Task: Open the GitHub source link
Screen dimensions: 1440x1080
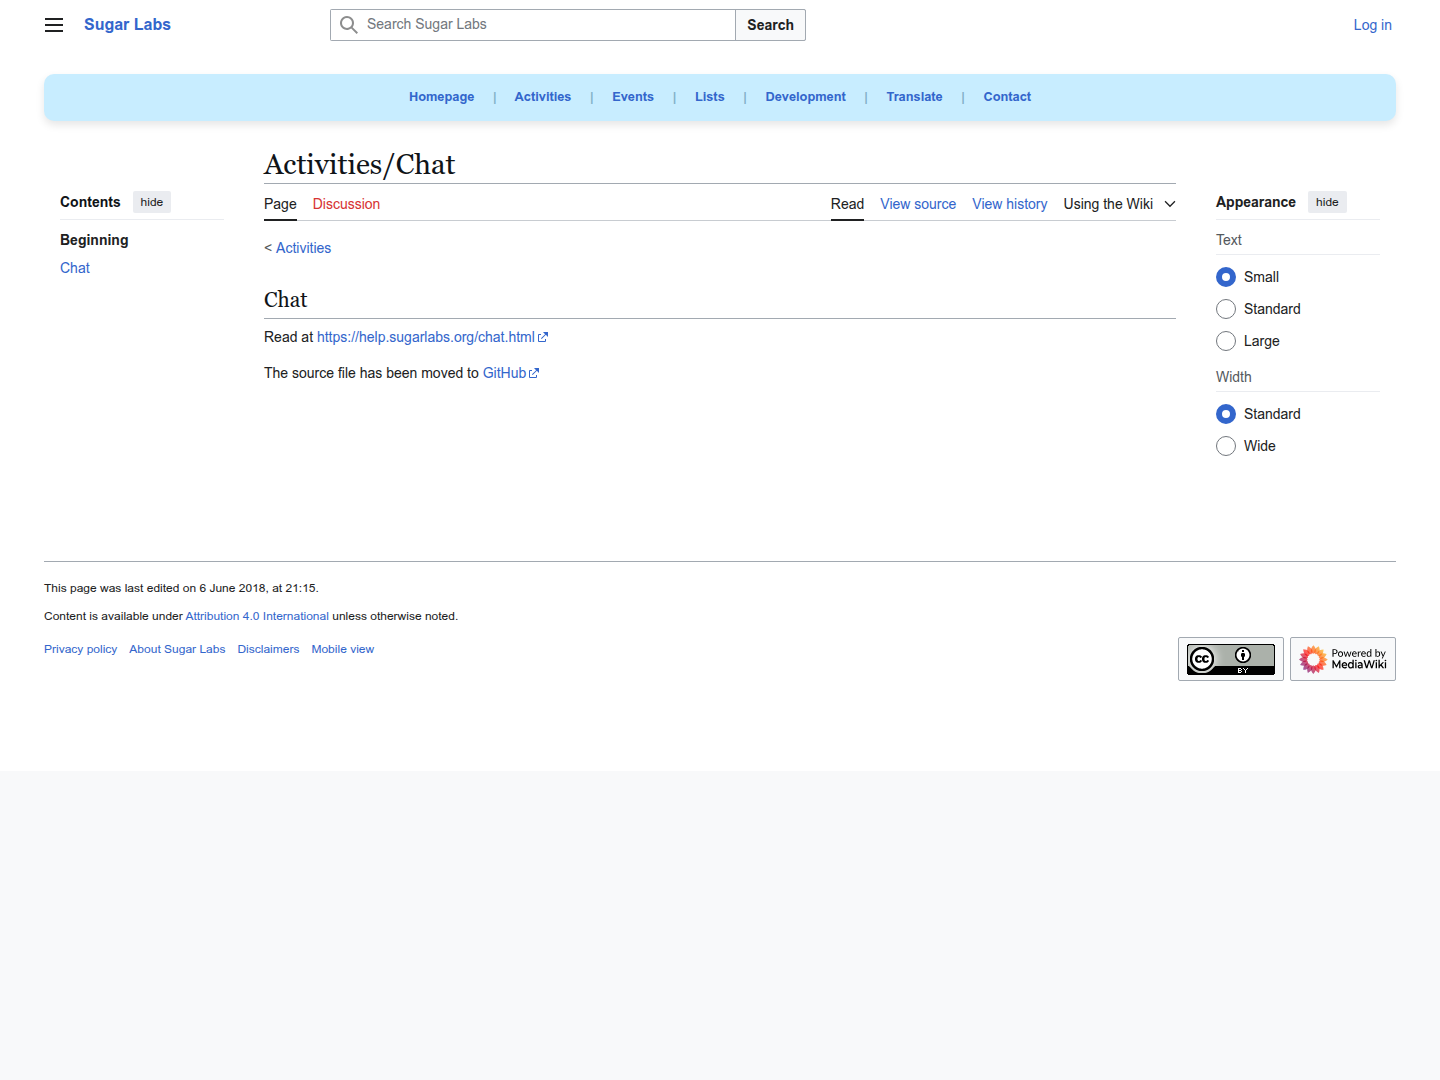Action: tap(504, 373)
